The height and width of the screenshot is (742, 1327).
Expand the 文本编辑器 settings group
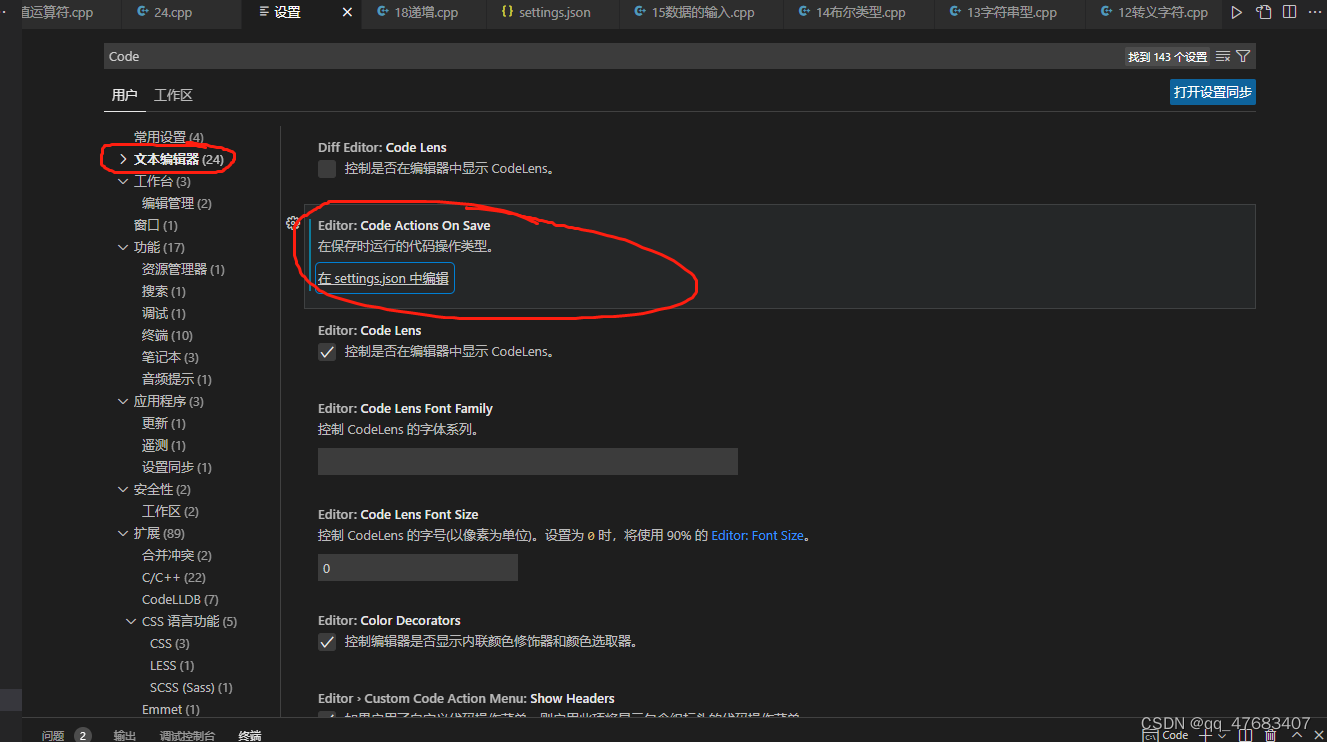(123, 159)
